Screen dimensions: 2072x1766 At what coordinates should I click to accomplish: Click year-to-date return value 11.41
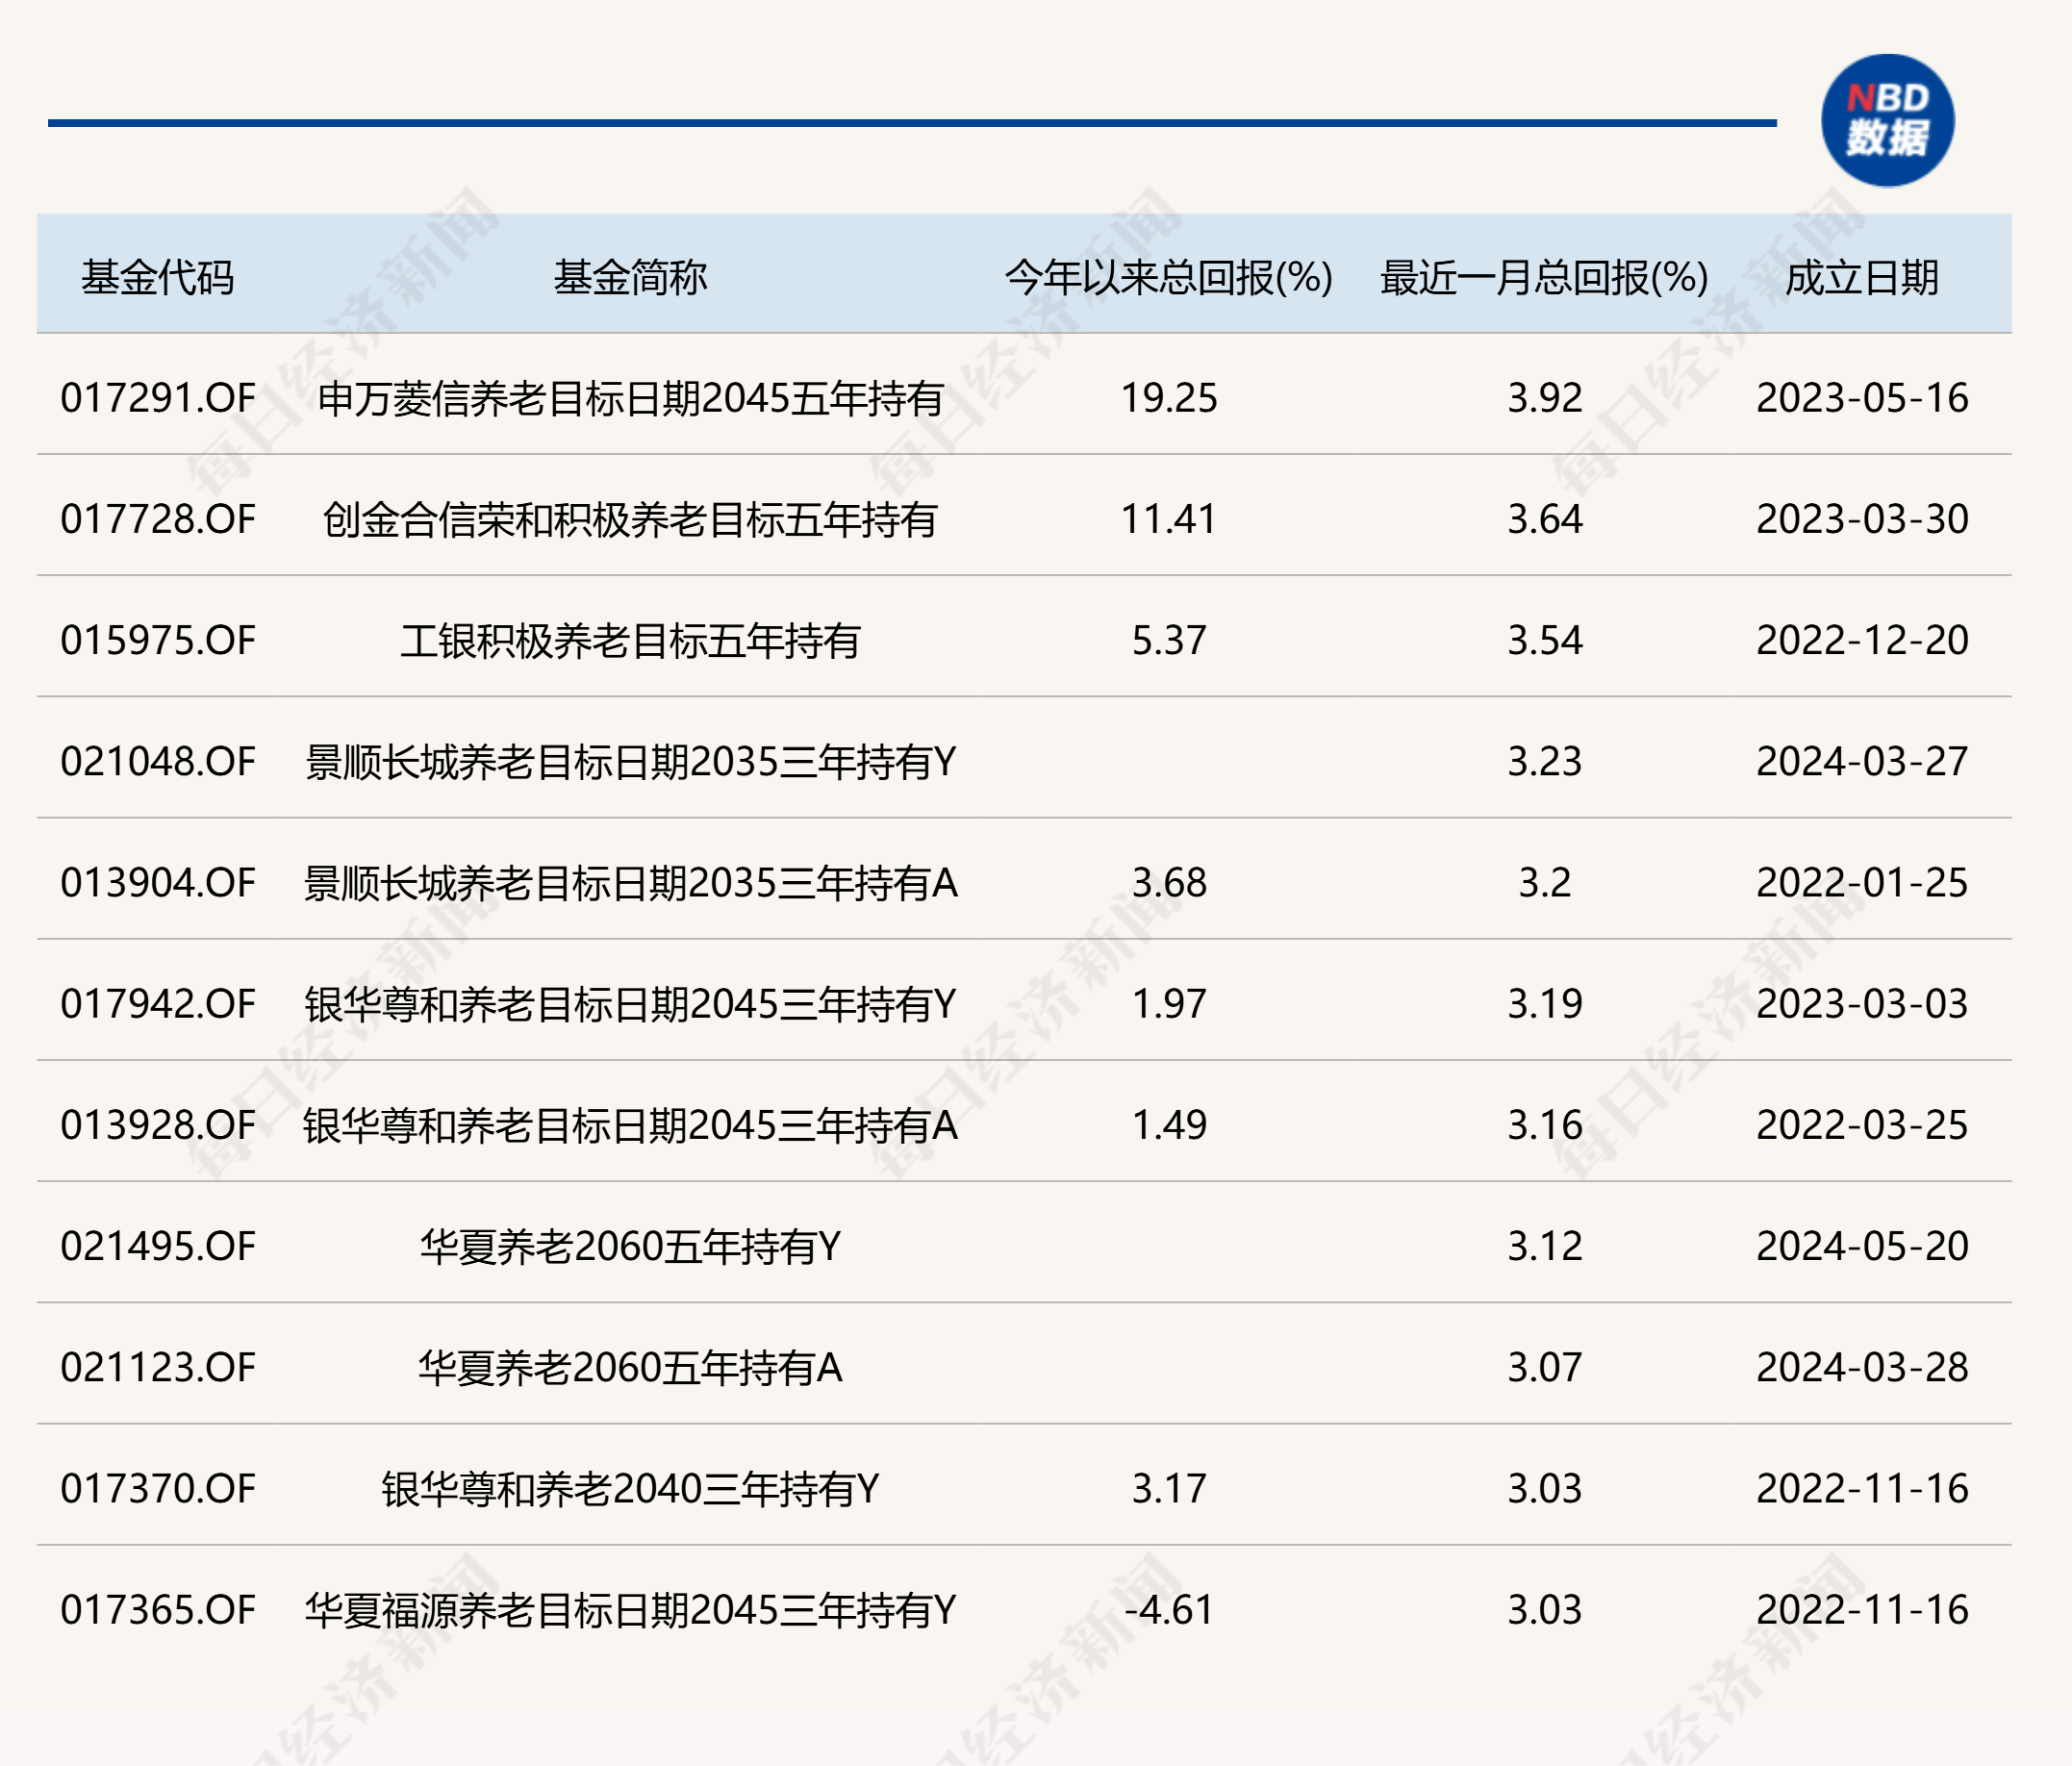click(x=1168, y=519)
